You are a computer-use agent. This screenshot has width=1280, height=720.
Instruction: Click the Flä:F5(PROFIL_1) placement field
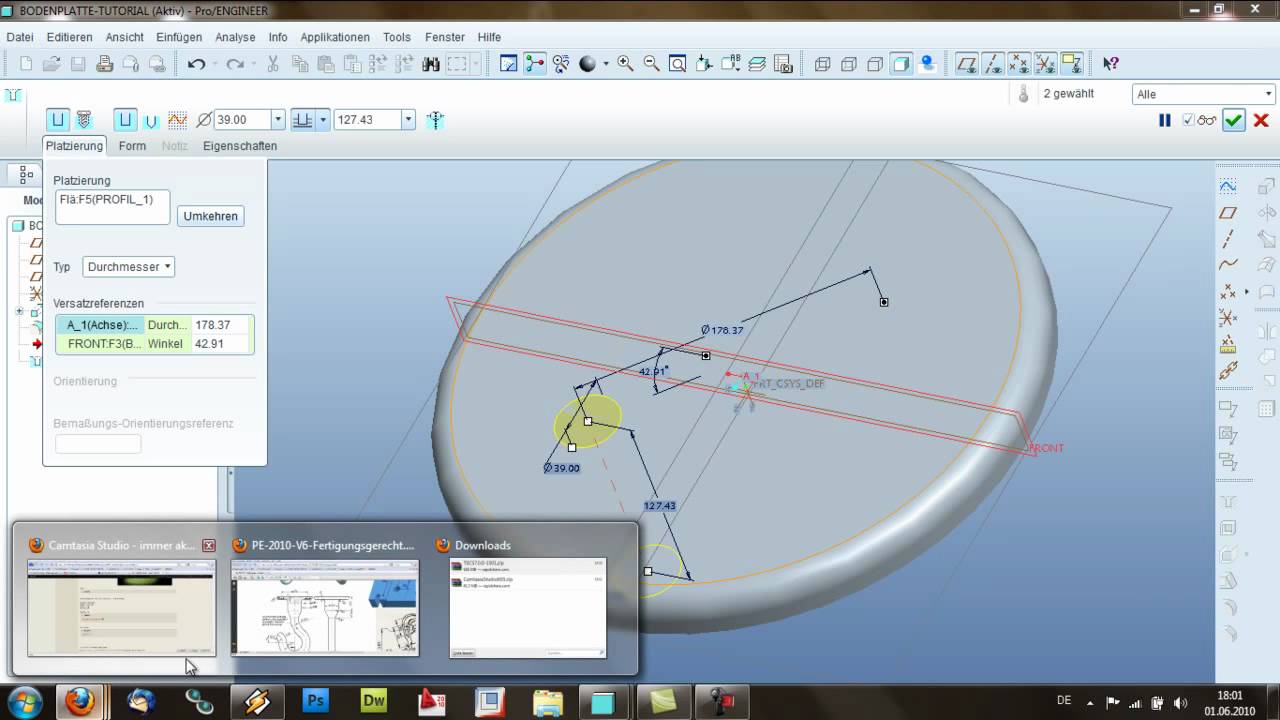pyautogui.click(x=112, y=207)
